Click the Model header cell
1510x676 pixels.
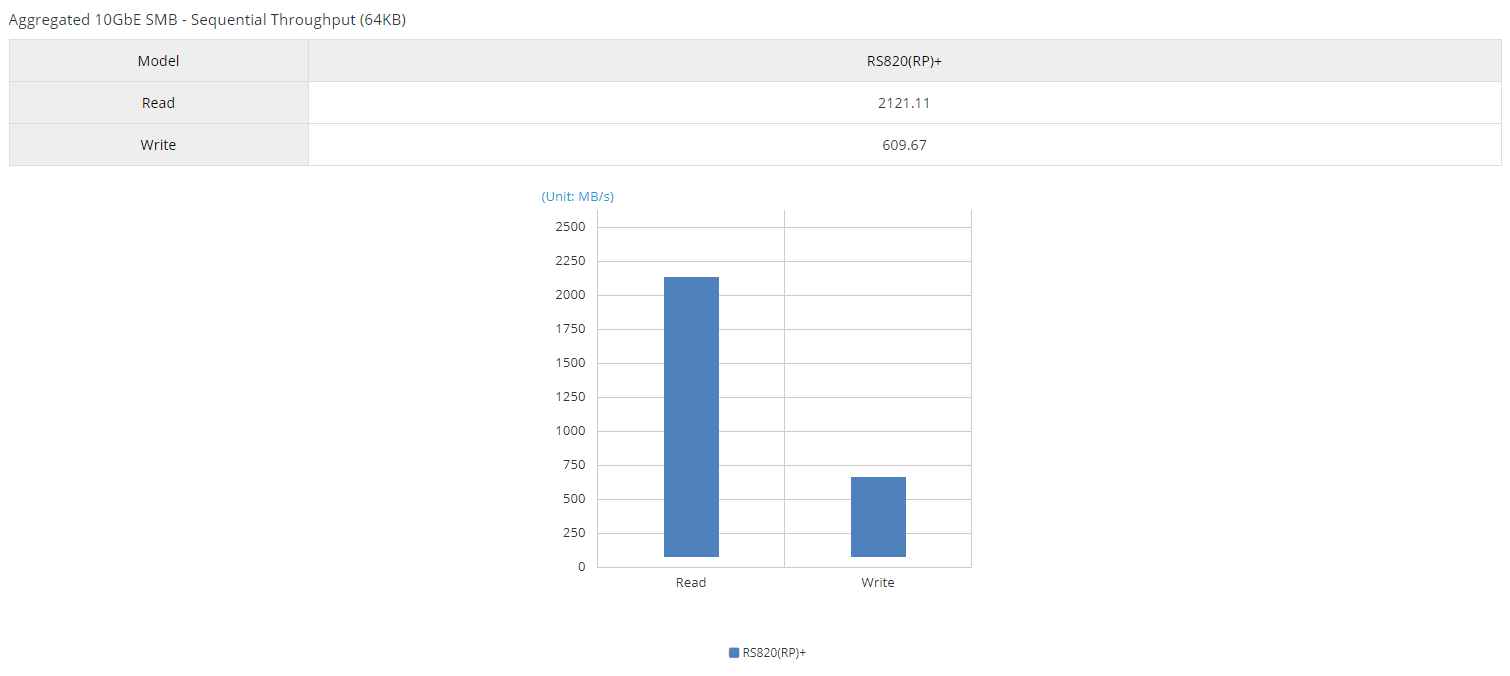point(159,61)
